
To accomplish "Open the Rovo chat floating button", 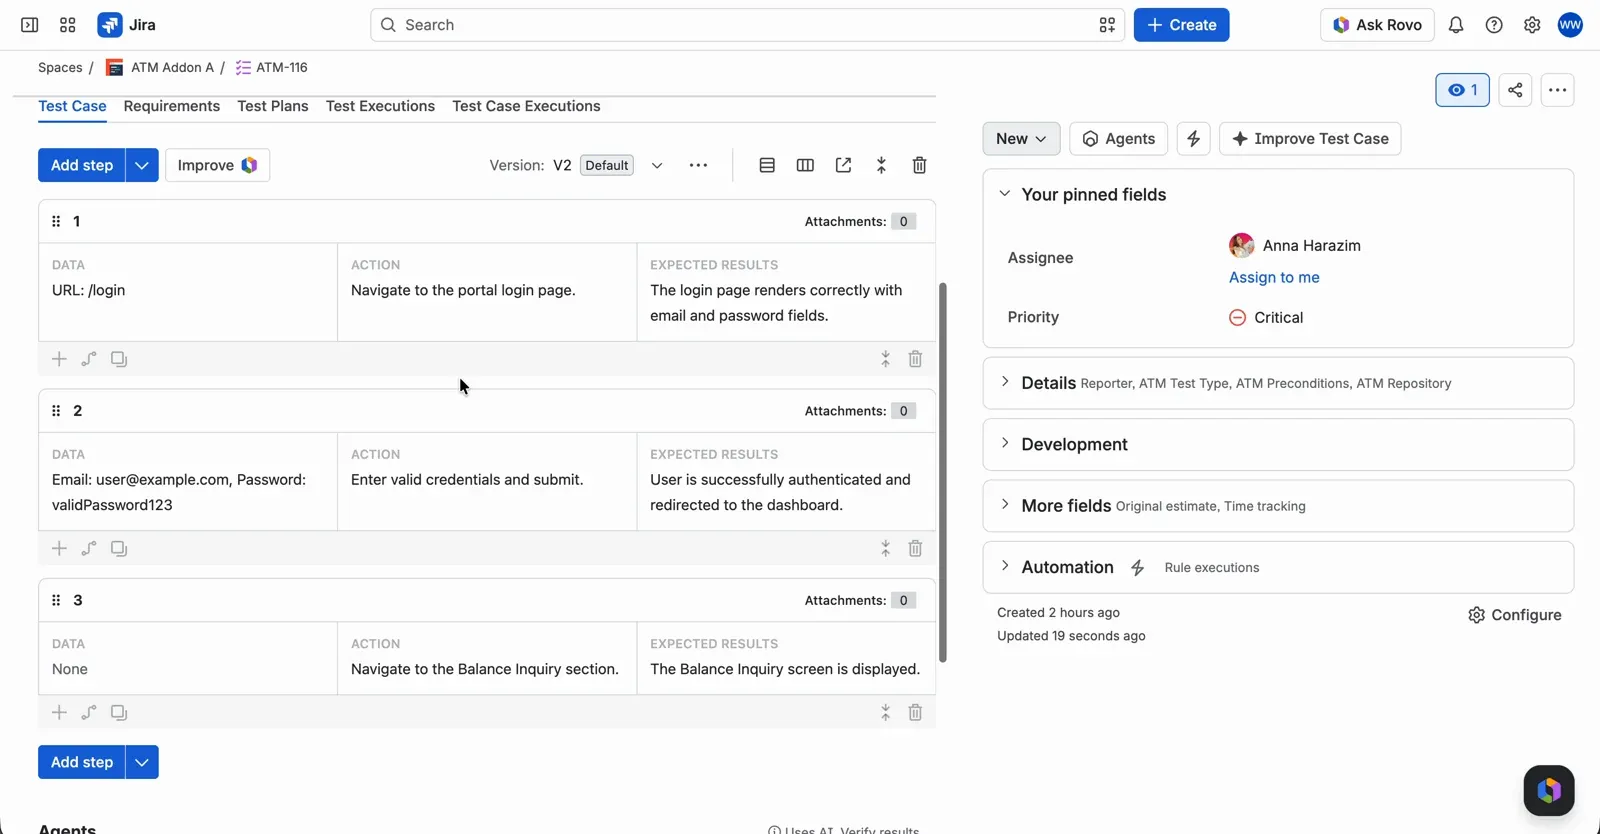I will point(1549,790).
